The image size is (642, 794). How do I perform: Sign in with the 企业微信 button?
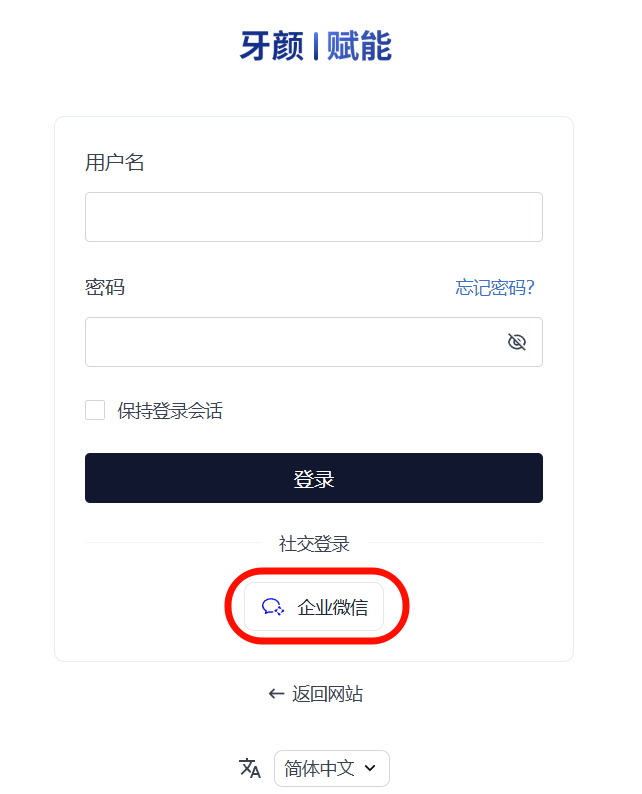coord(314,607)
